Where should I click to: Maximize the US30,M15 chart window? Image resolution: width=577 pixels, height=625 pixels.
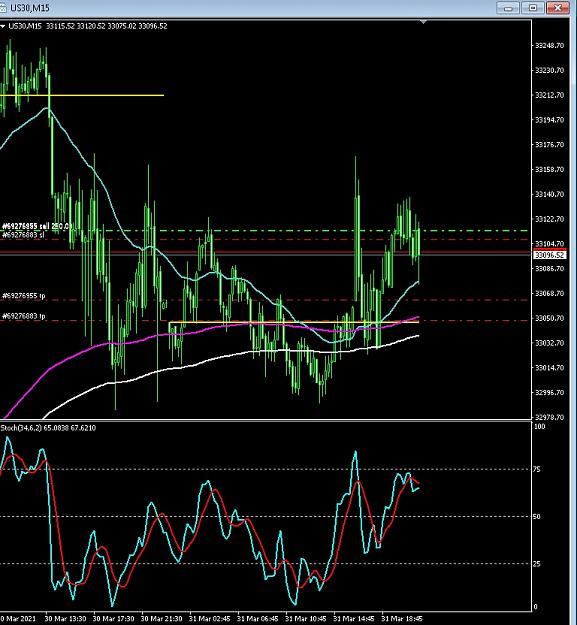click(x=533, y=8)
